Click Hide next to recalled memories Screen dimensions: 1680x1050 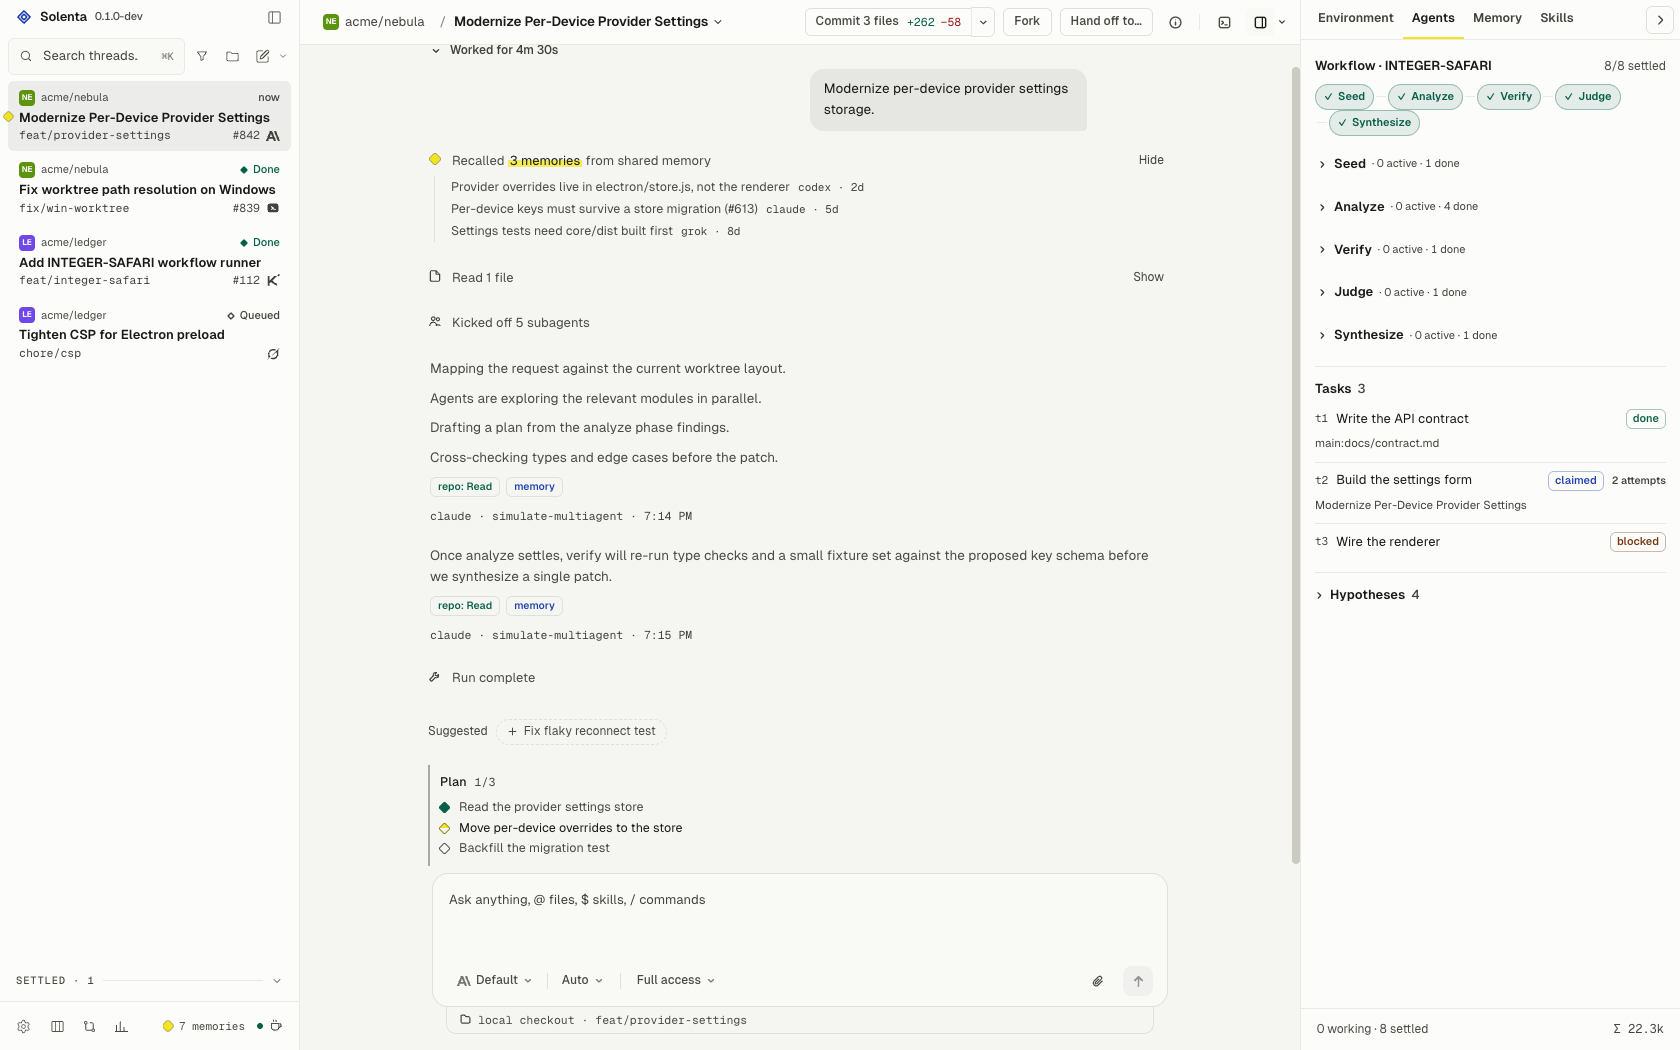click(x=1151, y=160)
